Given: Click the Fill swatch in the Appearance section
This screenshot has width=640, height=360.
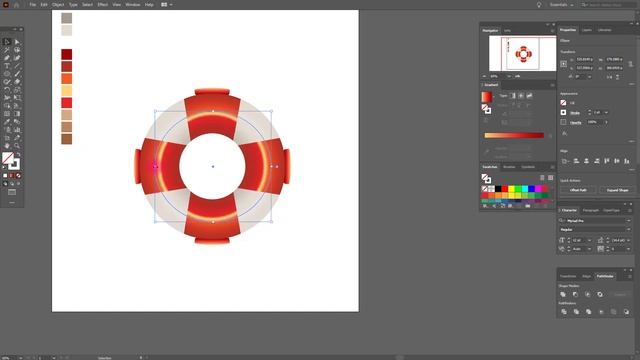Looking at the screenshot, I should 563,103.
